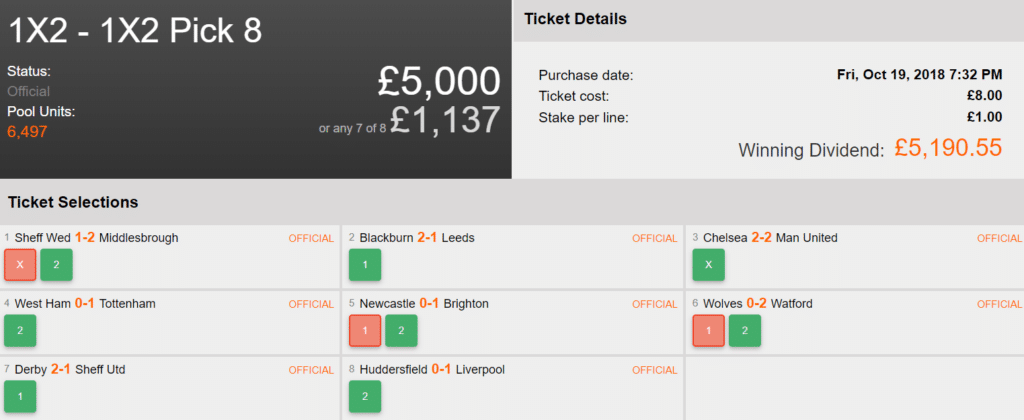Screen dimensions: 1024x420
Task: Click the green 1 pick for Blackburn vs Leeds
Action: click(364, 265)
